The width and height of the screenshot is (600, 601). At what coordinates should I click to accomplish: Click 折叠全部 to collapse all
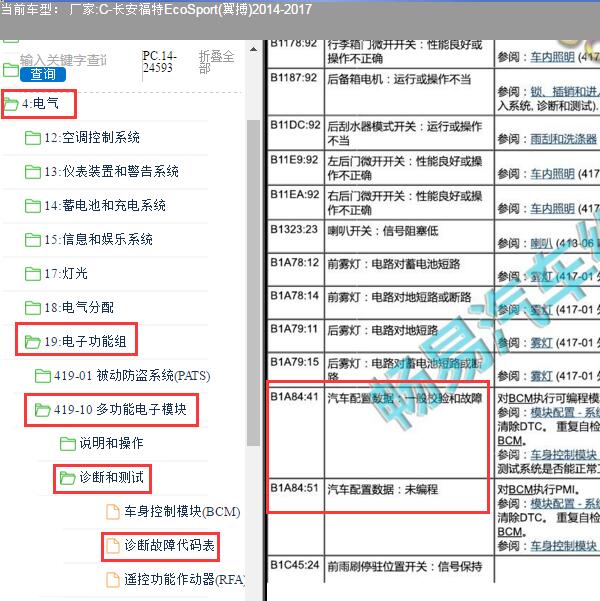tap(216, 62)
